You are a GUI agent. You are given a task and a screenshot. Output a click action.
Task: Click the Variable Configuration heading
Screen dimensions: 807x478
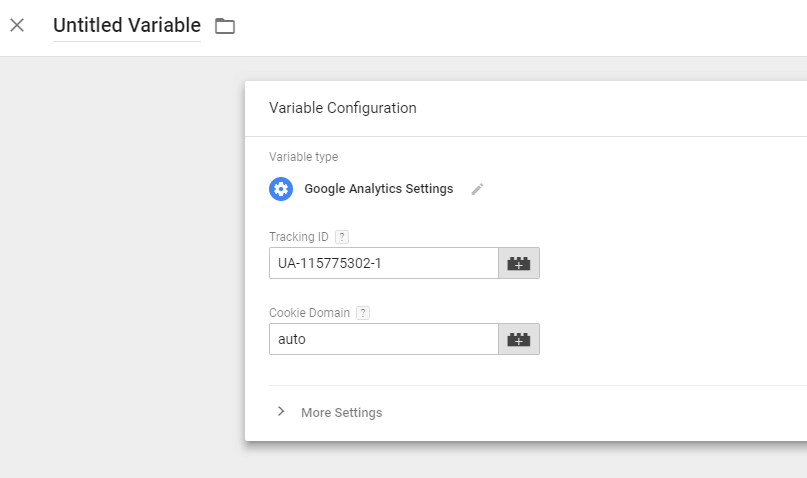pyautogui.click(x=343, y=108)
